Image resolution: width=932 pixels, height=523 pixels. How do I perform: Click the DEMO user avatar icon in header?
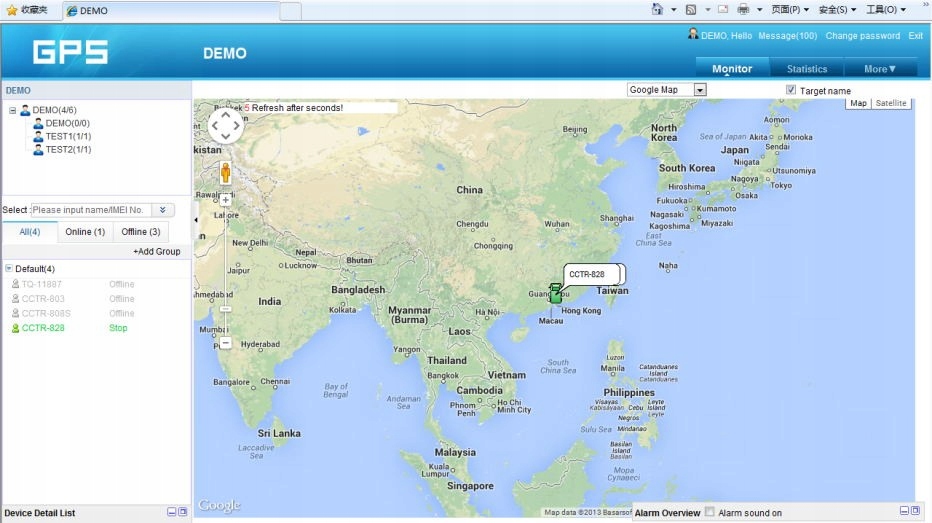[693, 34]
